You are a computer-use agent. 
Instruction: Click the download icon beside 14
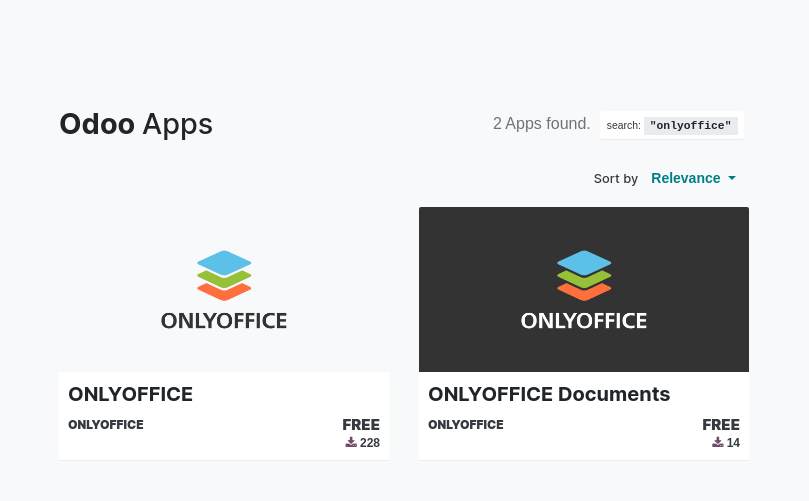pyautogui.click(x=718, y=442)
